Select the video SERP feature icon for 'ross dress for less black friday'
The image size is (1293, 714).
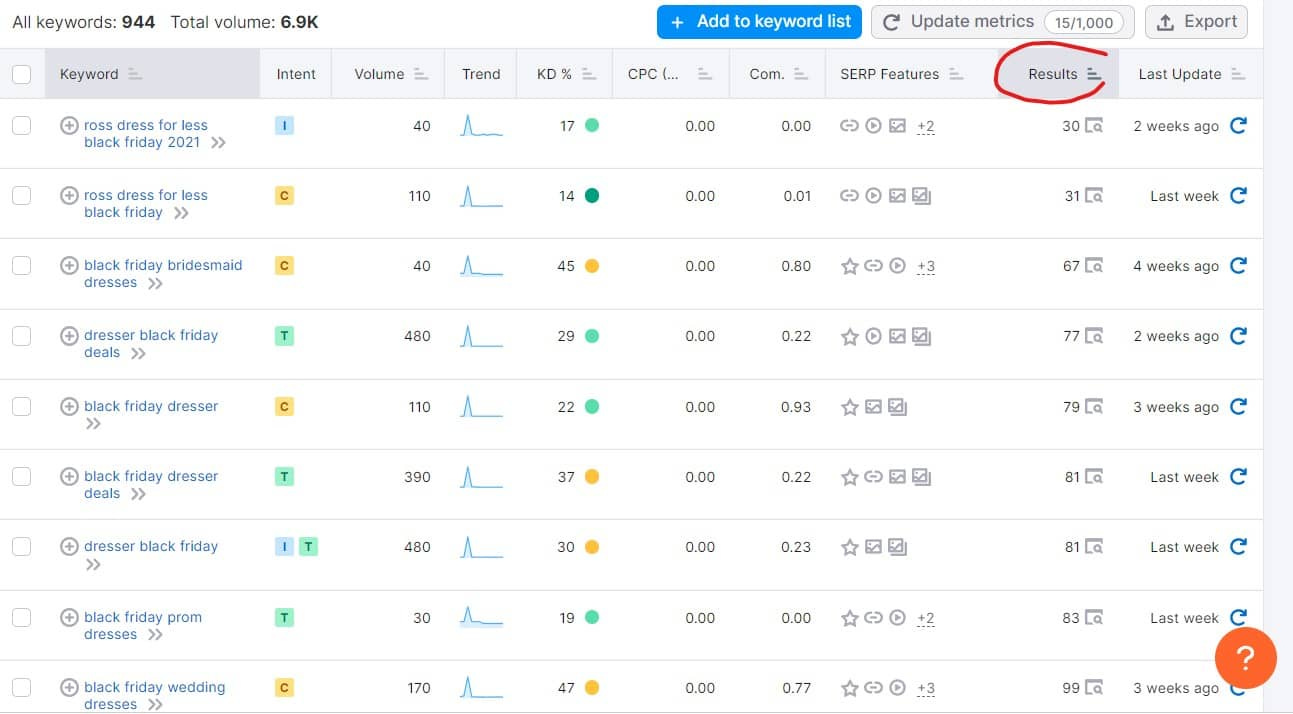click(873, 196)
